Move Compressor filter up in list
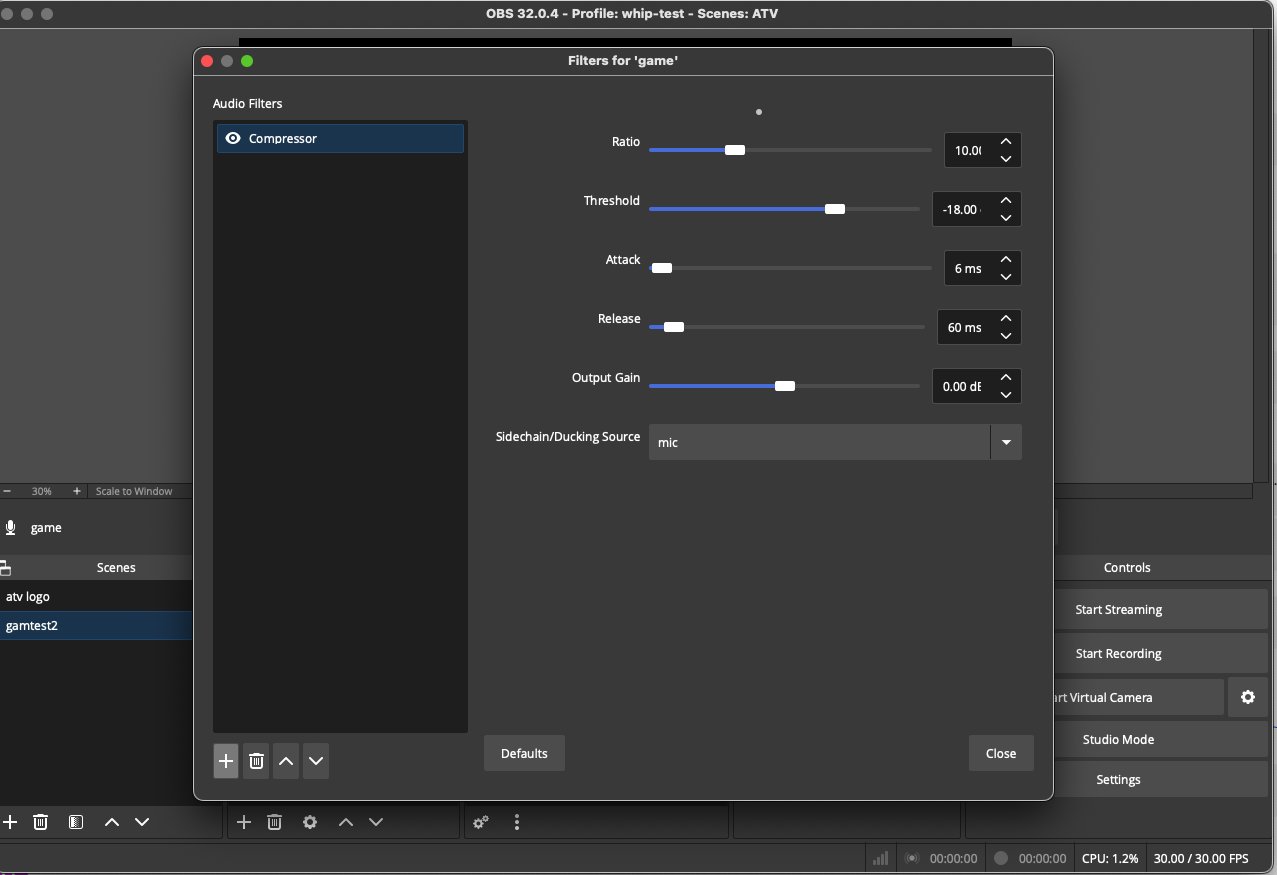 coord(286,761)
